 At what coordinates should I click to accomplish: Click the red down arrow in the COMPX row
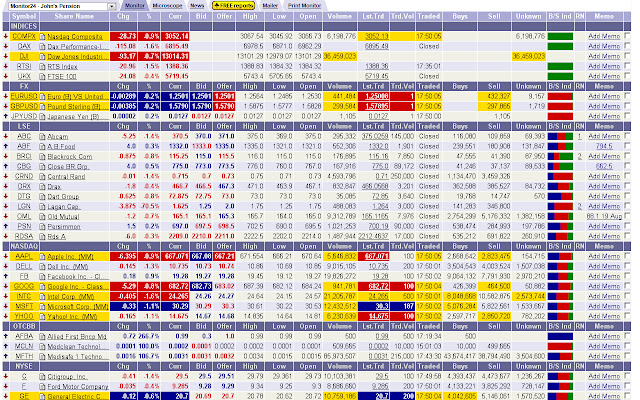tap(6, 36)
